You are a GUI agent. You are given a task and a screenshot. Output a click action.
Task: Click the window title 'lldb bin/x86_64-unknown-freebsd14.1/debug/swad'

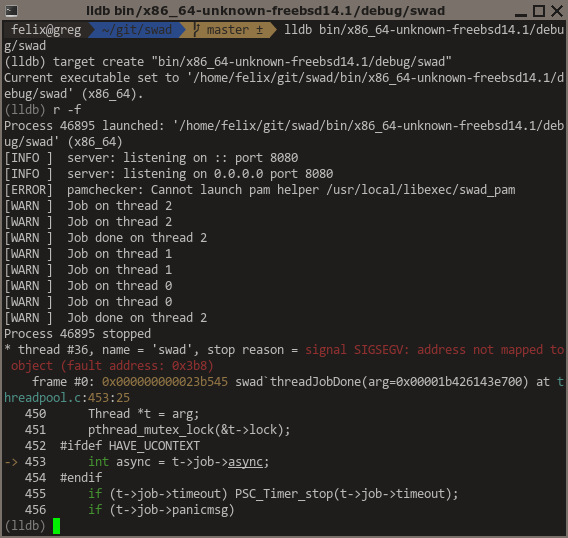click(265, 11)
